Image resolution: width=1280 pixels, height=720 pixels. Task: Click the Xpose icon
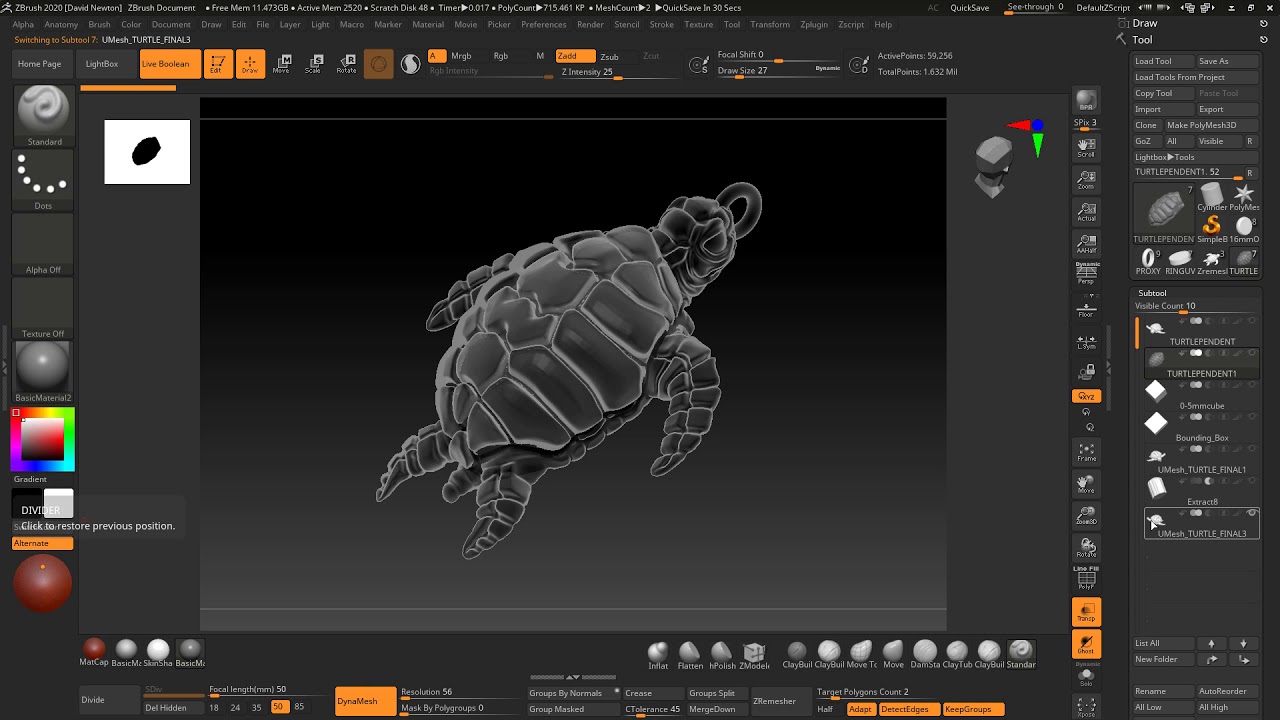(1086, 708)
